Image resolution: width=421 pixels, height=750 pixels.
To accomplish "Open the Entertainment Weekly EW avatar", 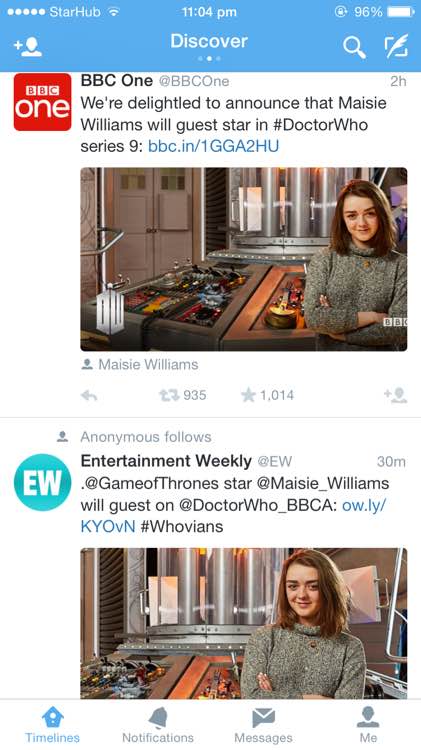I will (x=42, y=482).
